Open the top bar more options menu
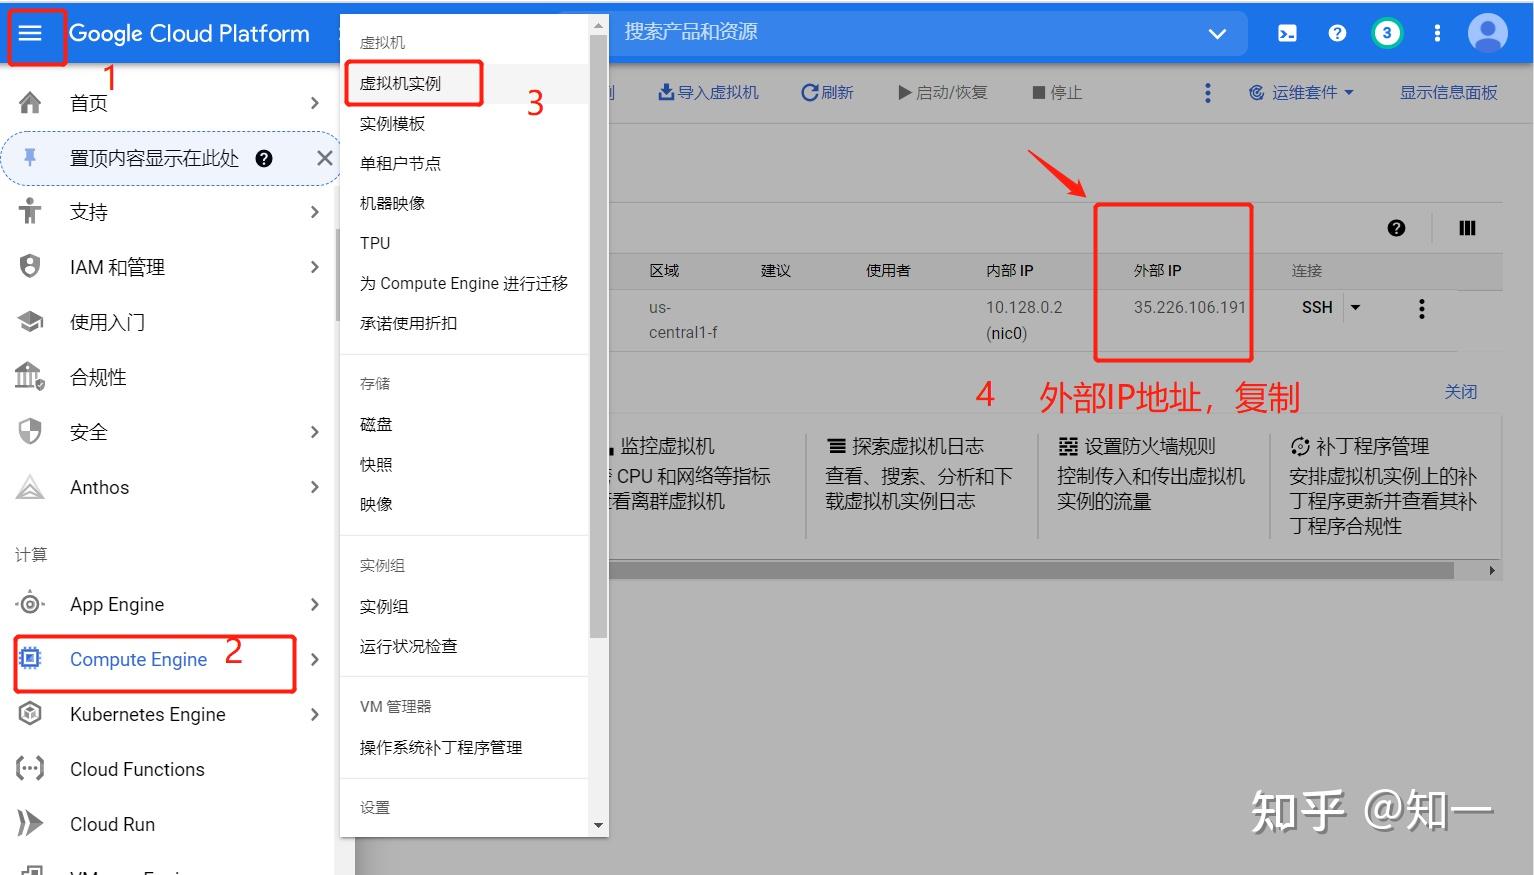This screenshot has width=1534, height=875. coord(1437,33)
